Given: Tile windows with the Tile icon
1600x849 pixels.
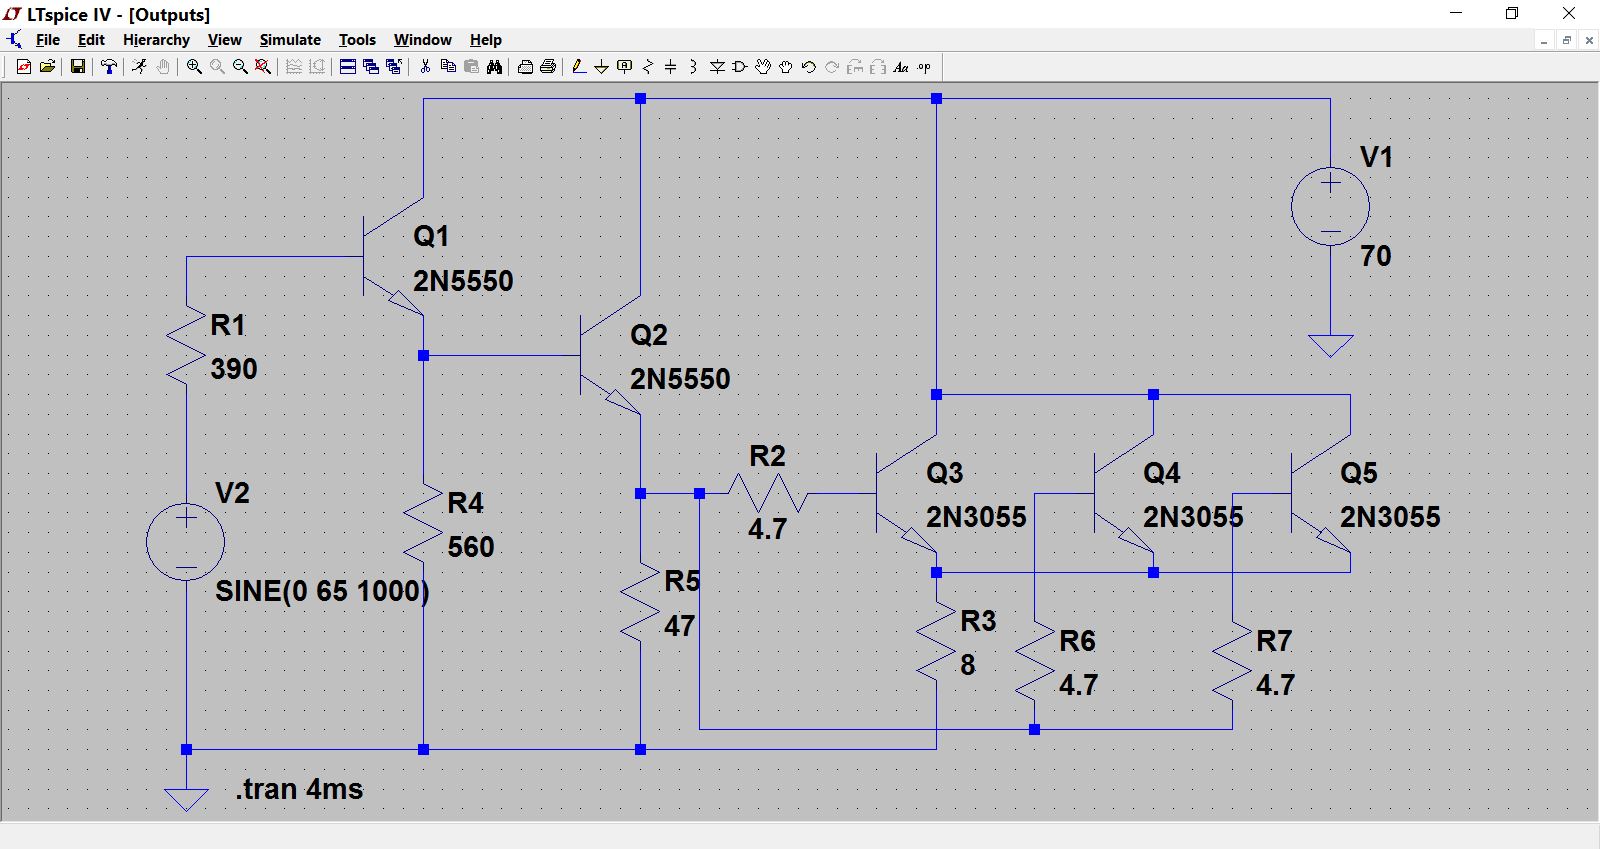Looking at the screenshot, I should click(x=348, y=67).
